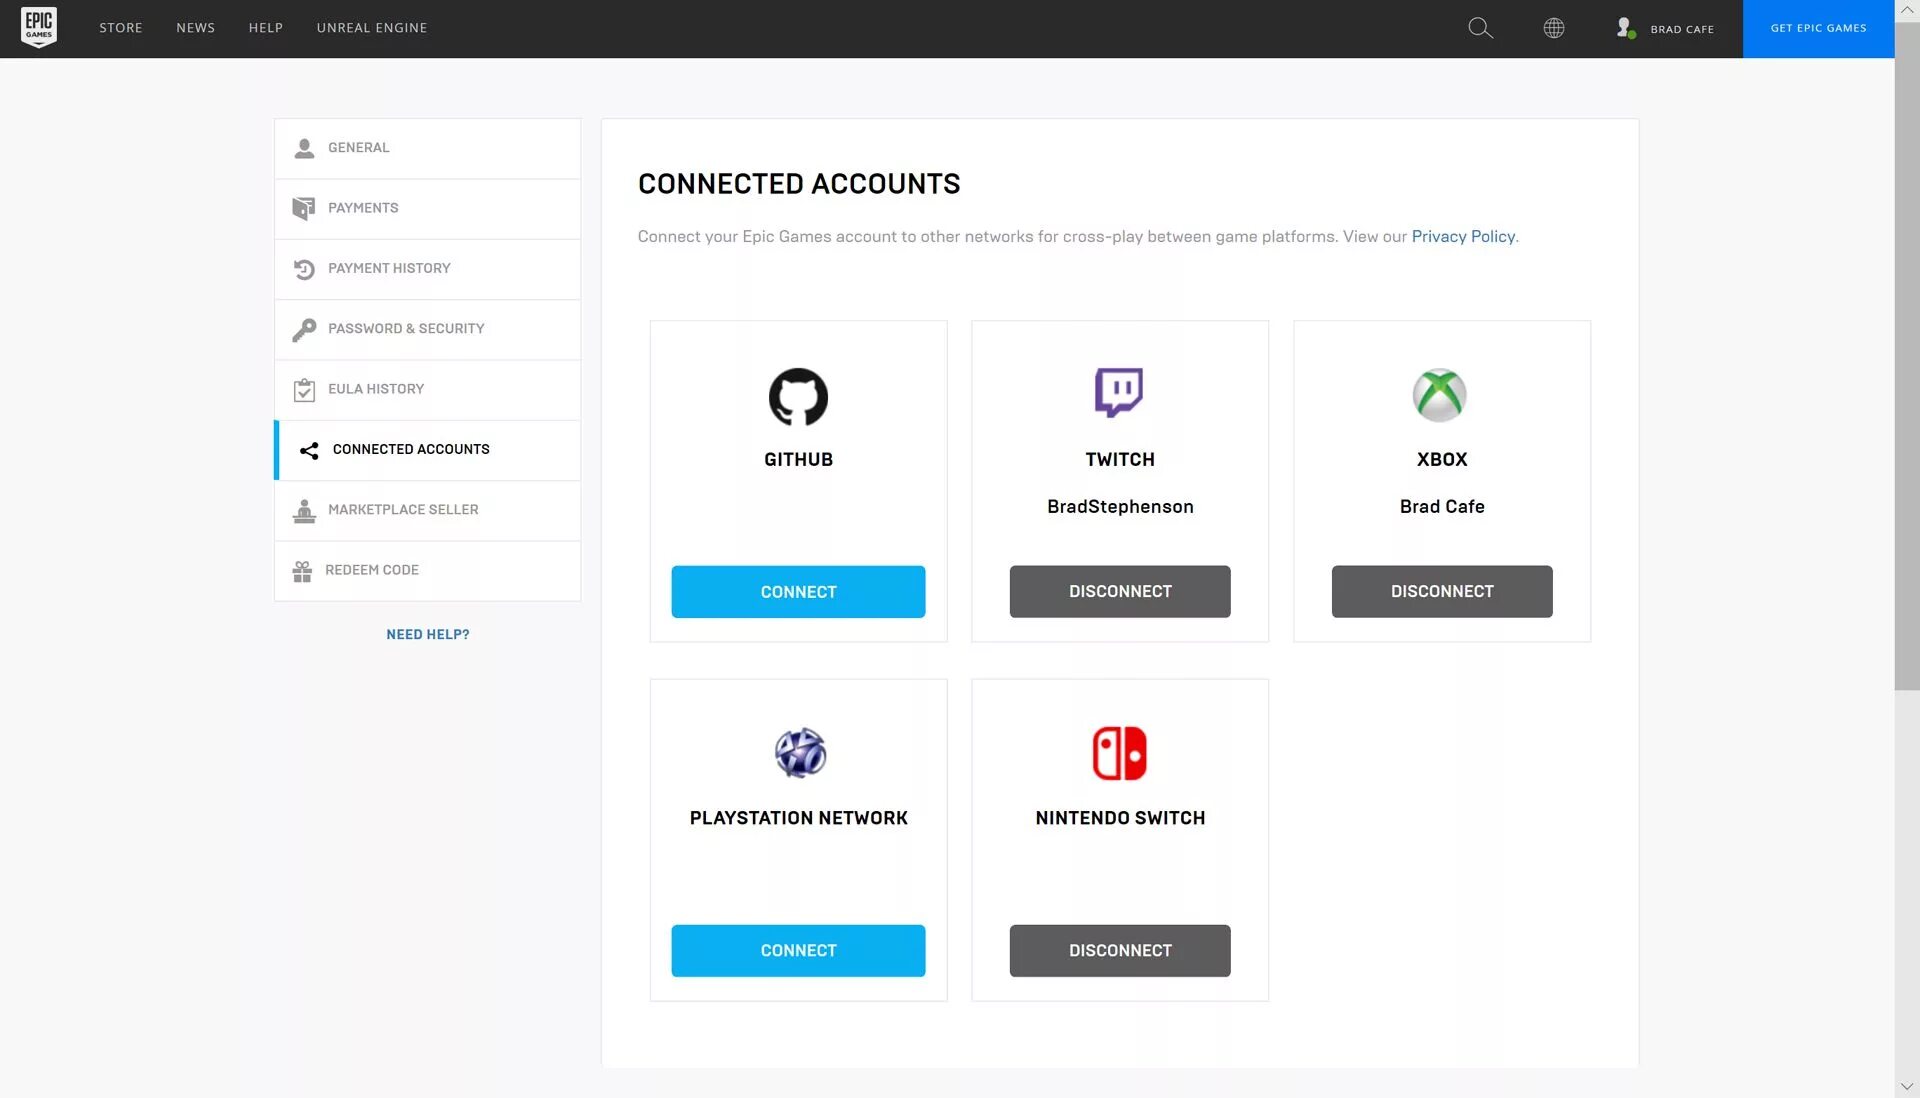Disconnect the Twitch BradStephenson account
Image resolution: width=1920 pixels, height=1098 pixels.
click(x=1120, y=591)
